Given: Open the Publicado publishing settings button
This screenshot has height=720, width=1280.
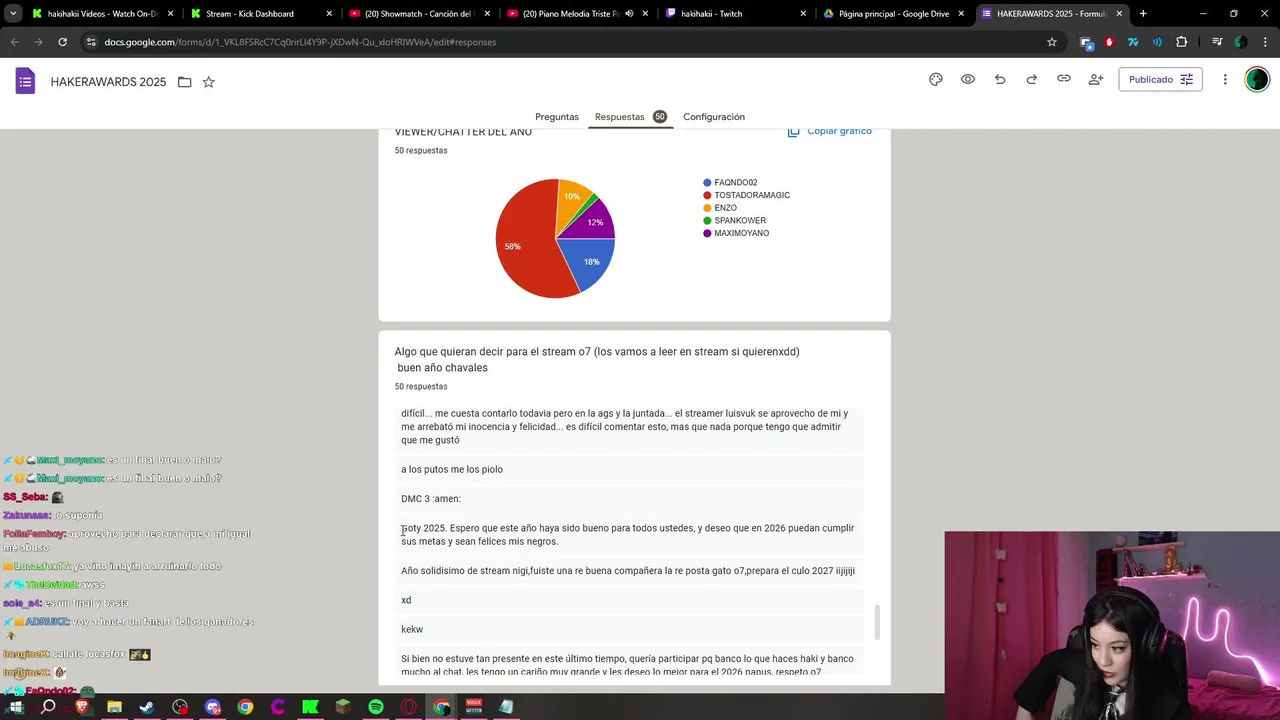Looking at the screenshot, I should click(x=1160, y=79).
